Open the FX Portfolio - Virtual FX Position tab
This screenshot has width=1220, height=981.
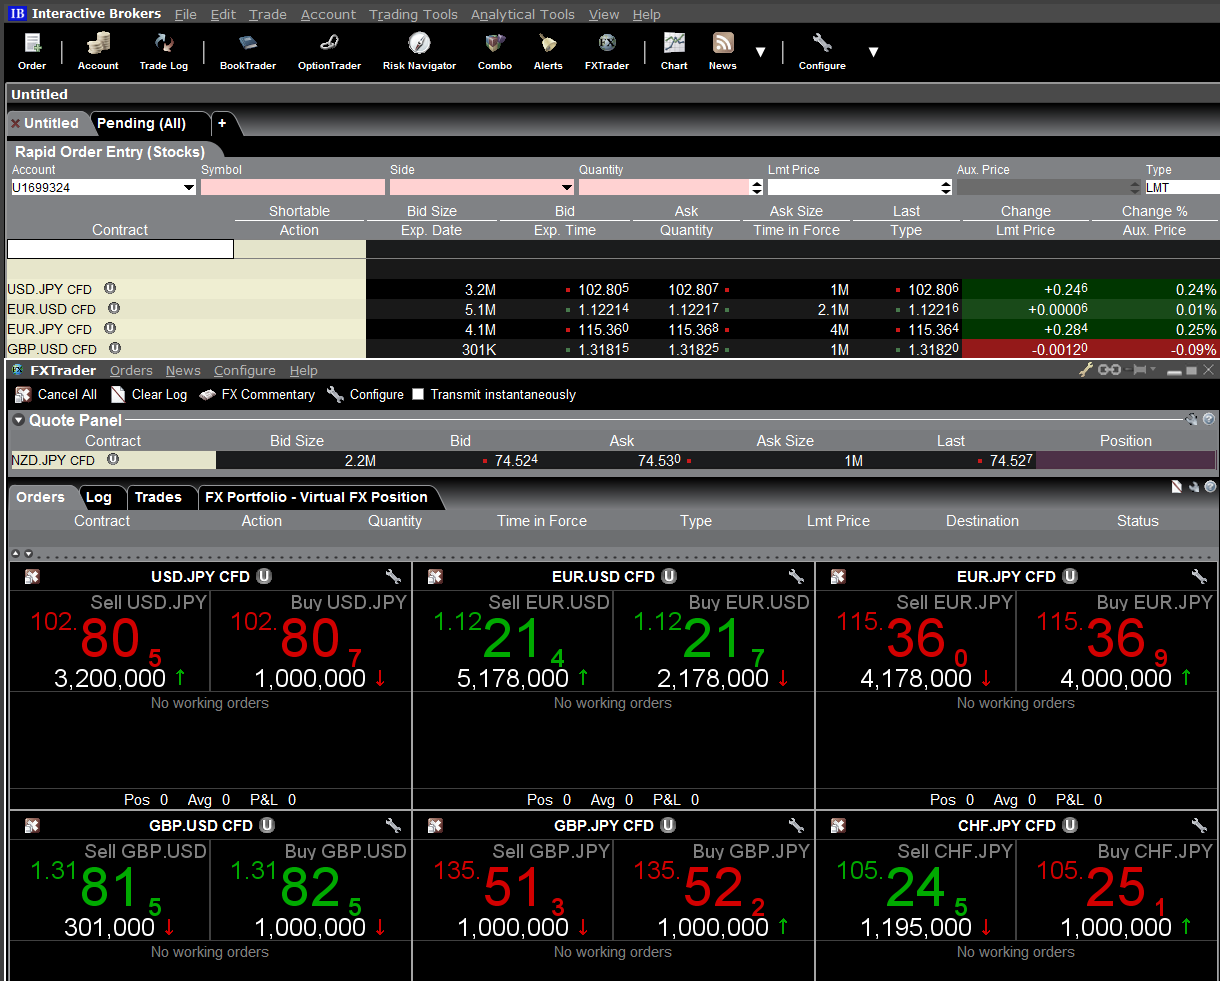pyautogui.click(x=316, y=497)
